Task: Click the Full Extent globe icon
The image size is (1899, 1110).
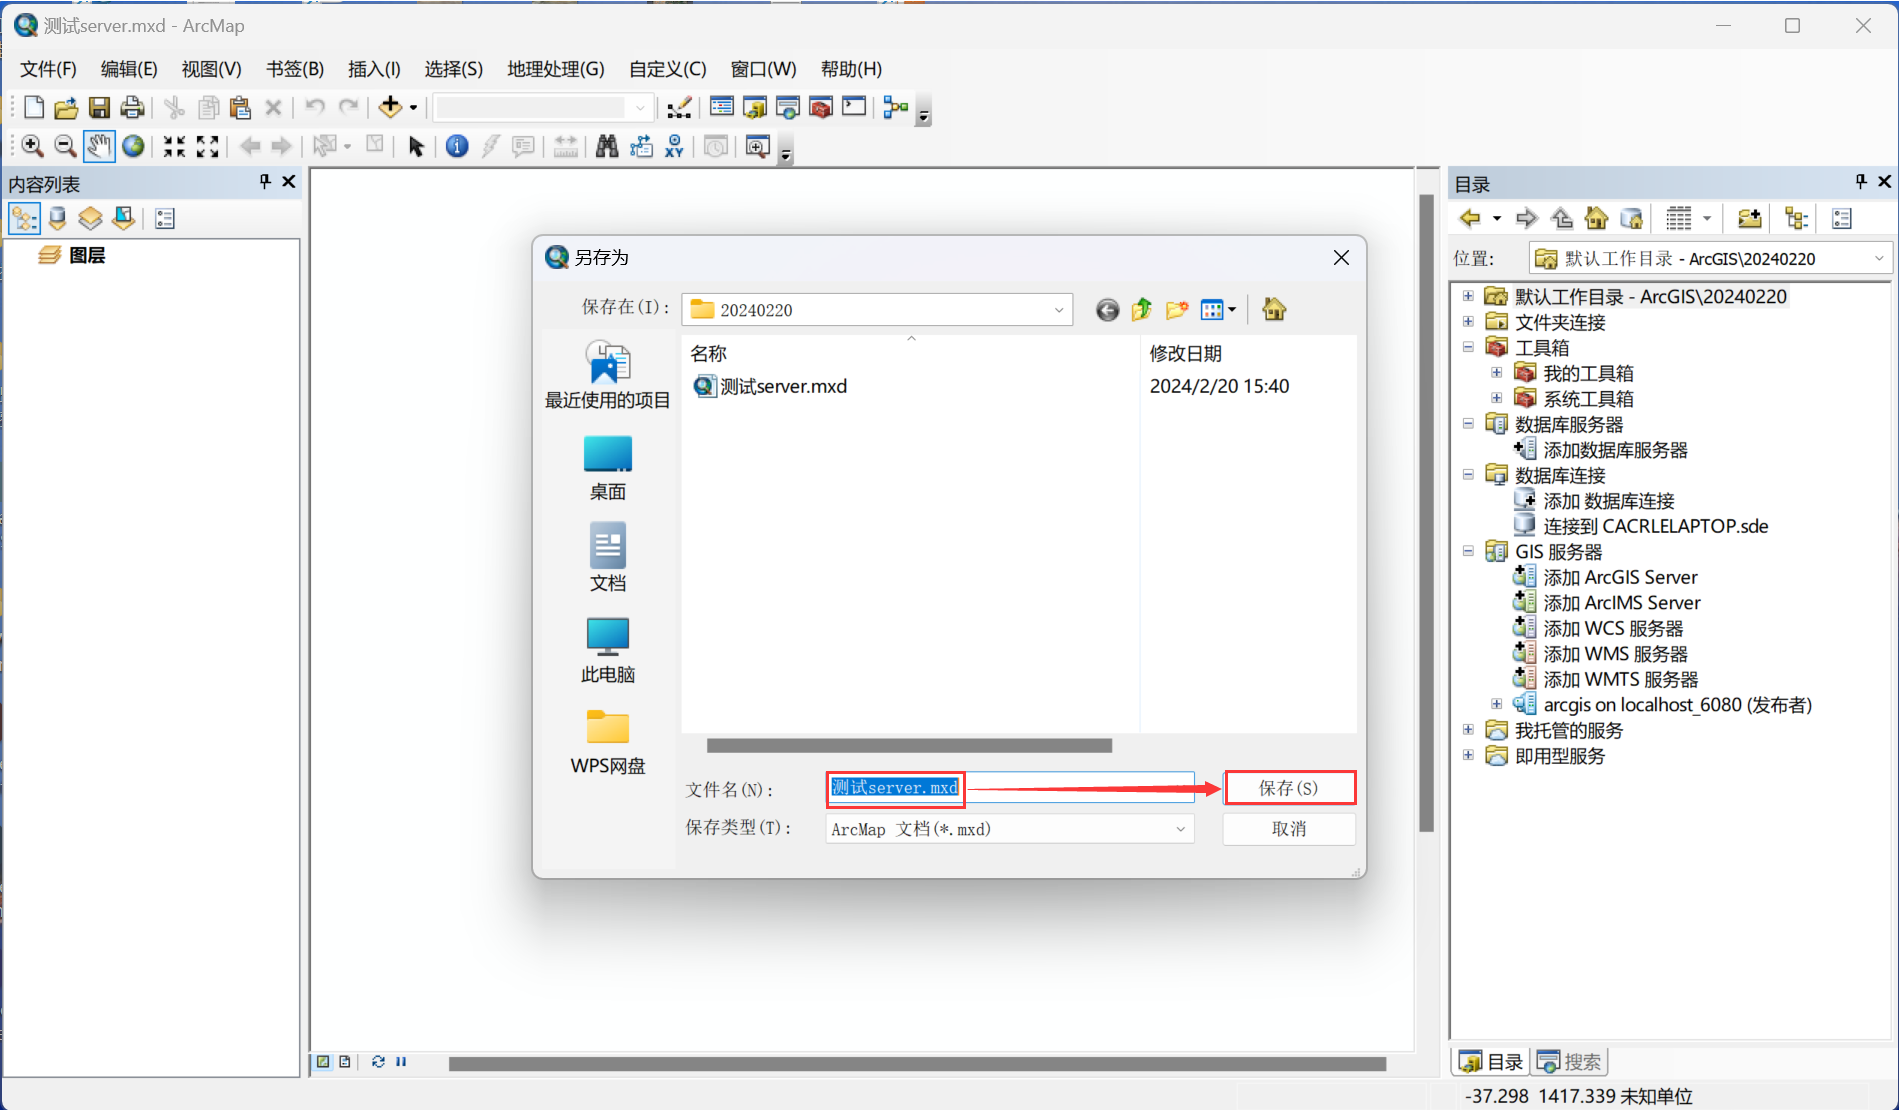Action: coord(133,146)
